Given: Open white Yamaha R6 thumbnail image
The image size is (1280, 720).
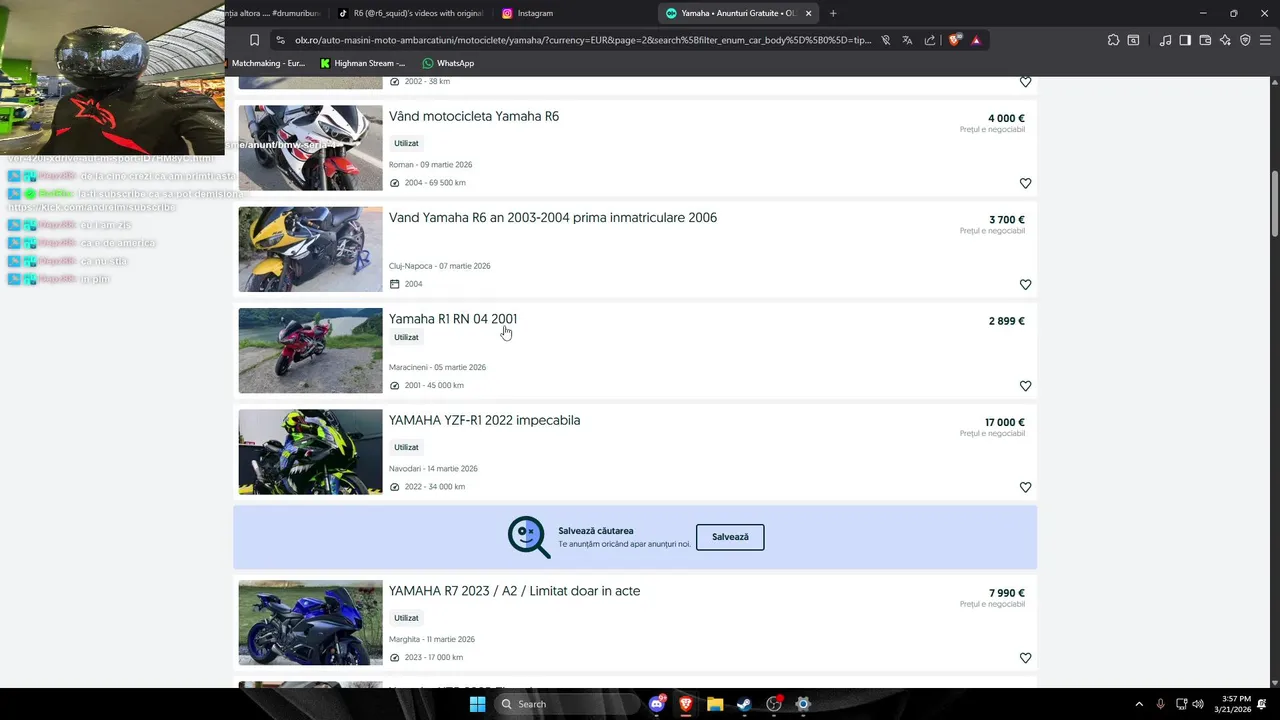Looking at the screenshot, I should tap(310, 148).
